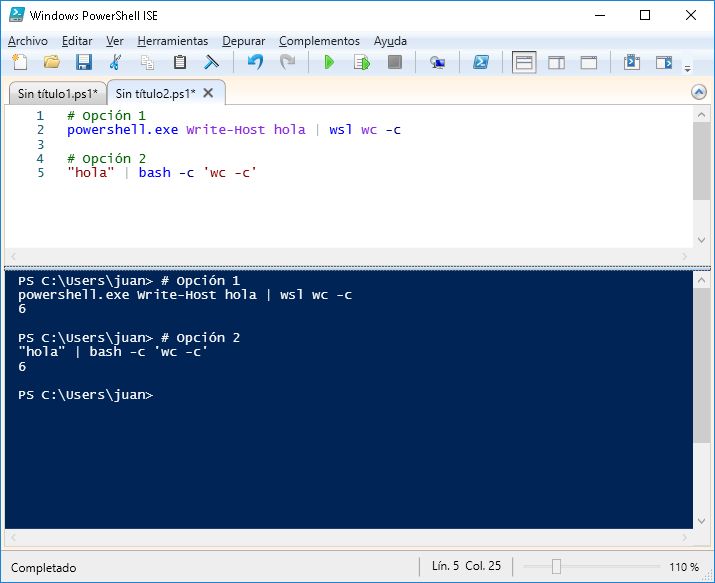This screenshot has height=583, width=715.
Task: Adjust the zoom slider handle
Action: 556,567
